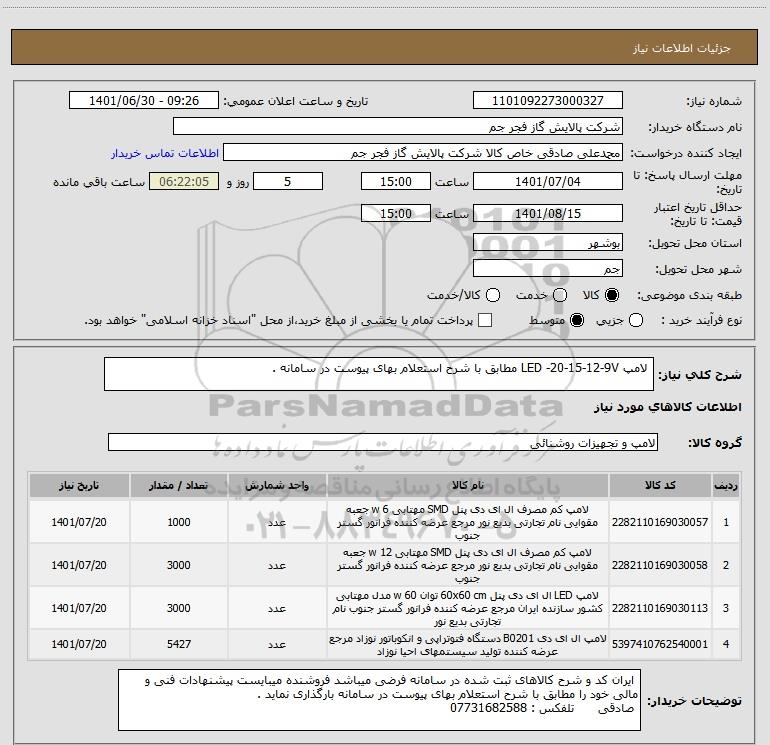The height and width of the screenshot is (745, 770).
Task: Click quantity 5427 in row 4
Action: (x=179, y=644)
